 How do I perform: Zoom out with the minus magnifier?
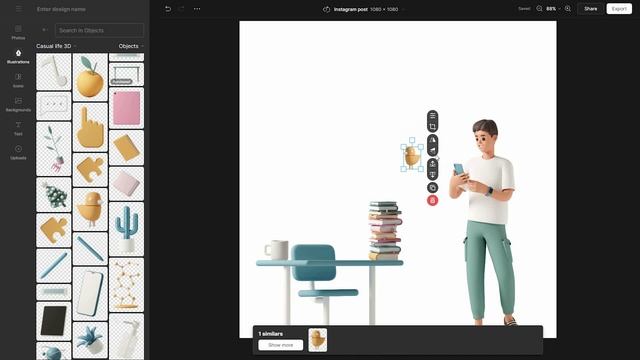point(539,9)
